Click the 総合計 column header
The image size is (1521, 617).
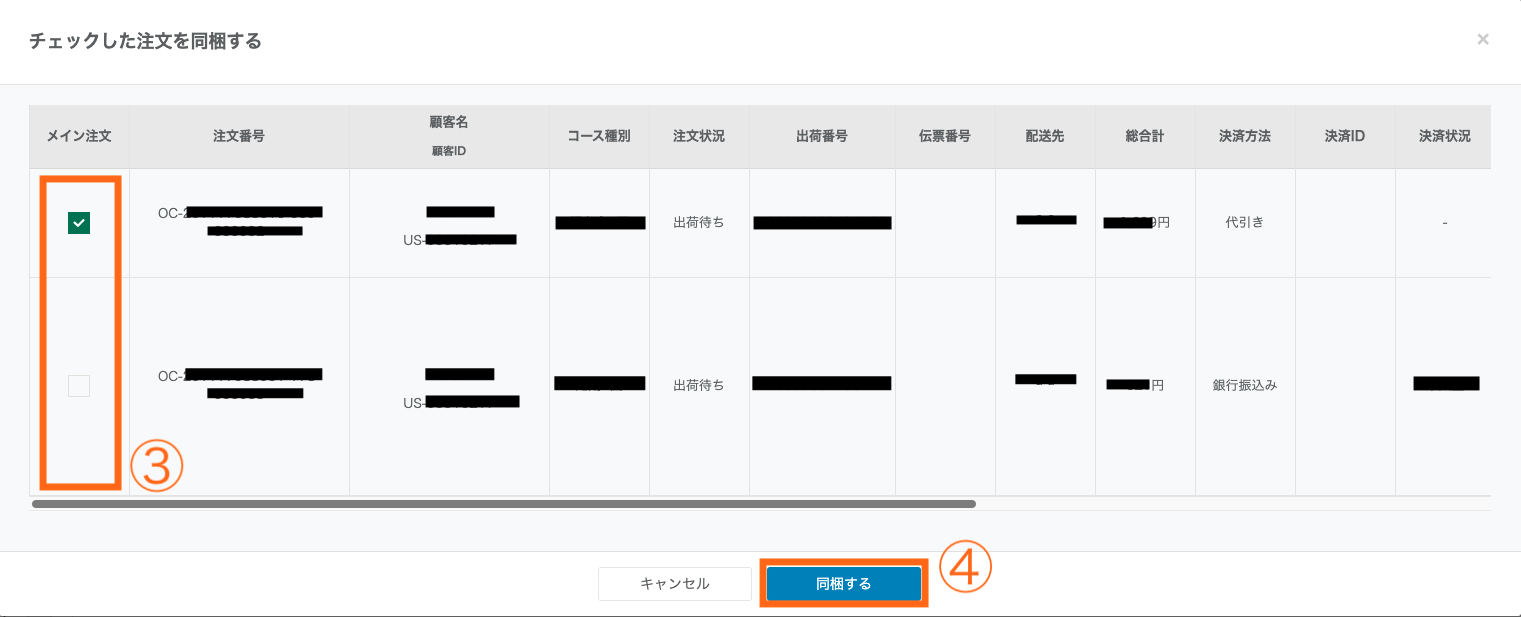click(1145, 136)
